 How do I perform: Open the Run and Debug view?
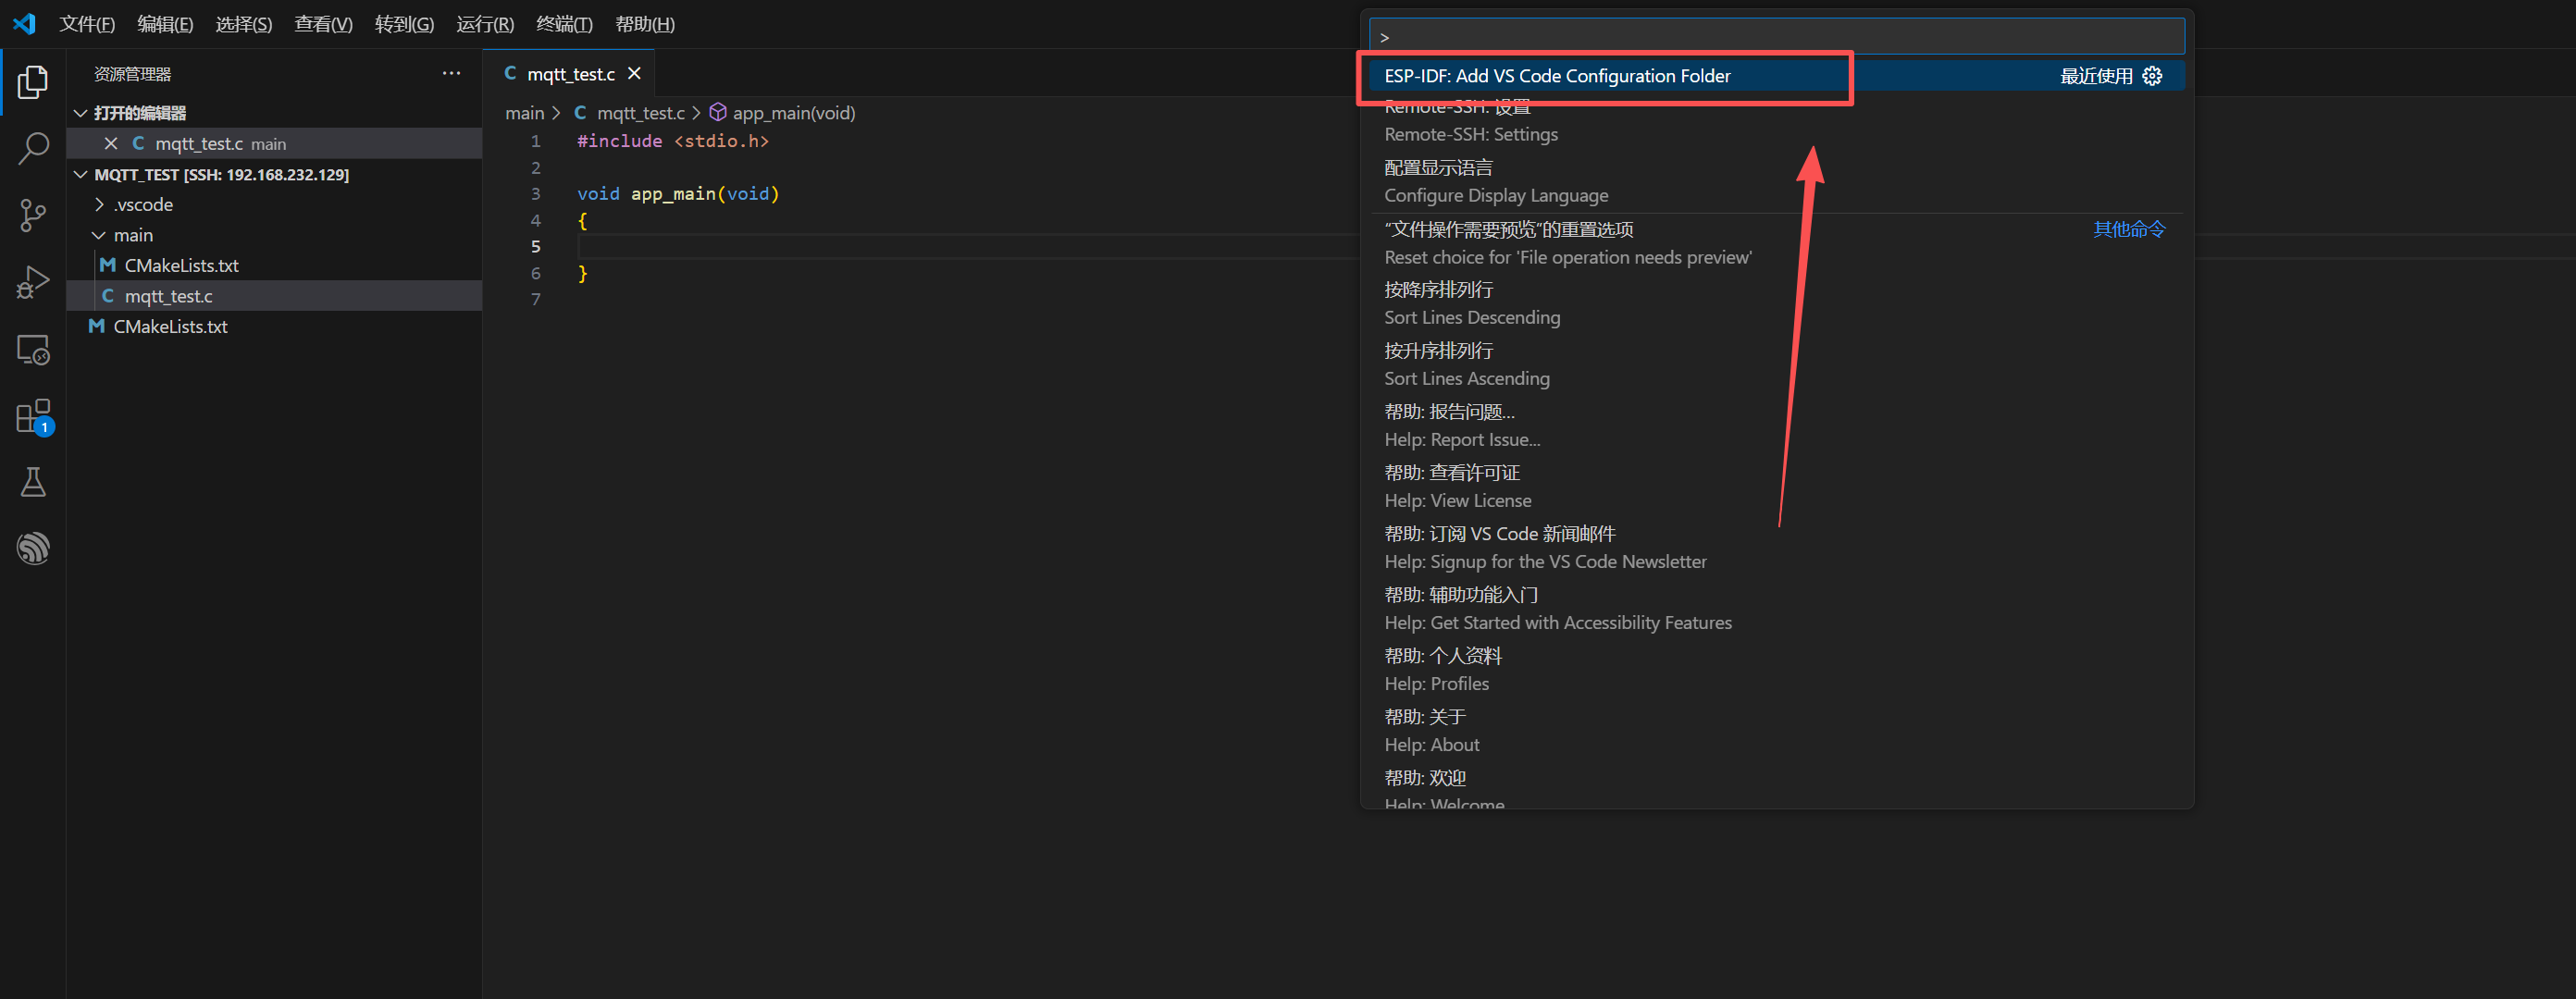[33, 283]
